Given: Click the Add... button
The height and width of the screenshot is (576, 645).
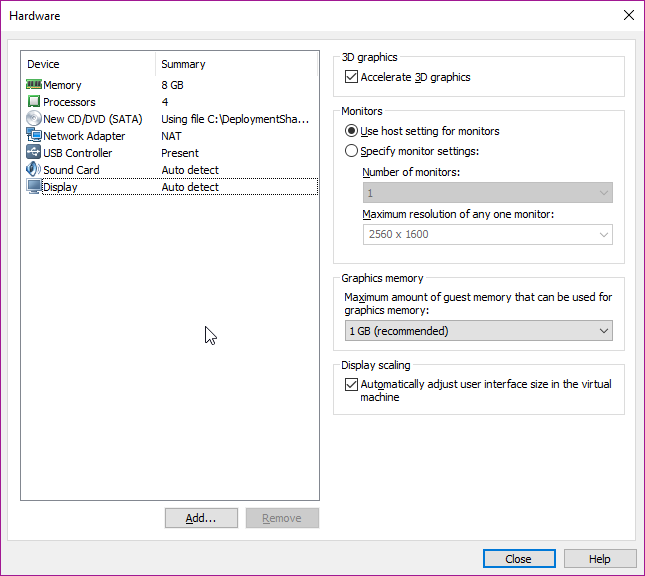Looking at the screenshot, I should [x=201, y=518].
